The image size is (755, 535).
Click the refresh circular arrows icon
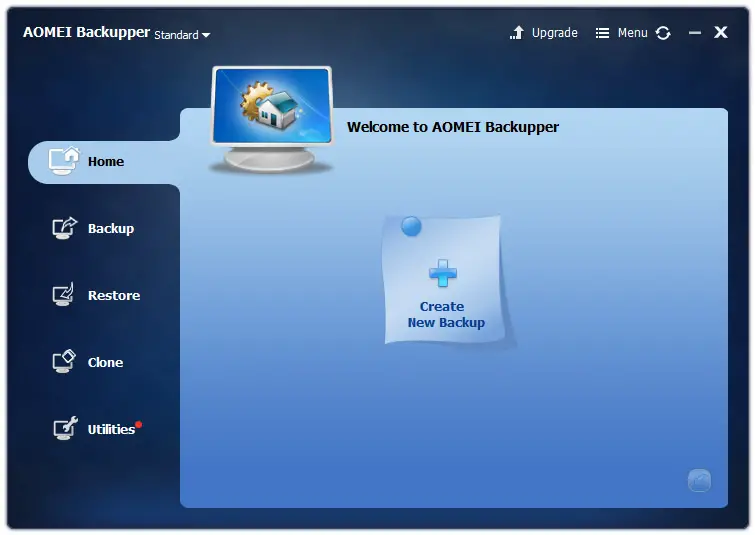663,33
